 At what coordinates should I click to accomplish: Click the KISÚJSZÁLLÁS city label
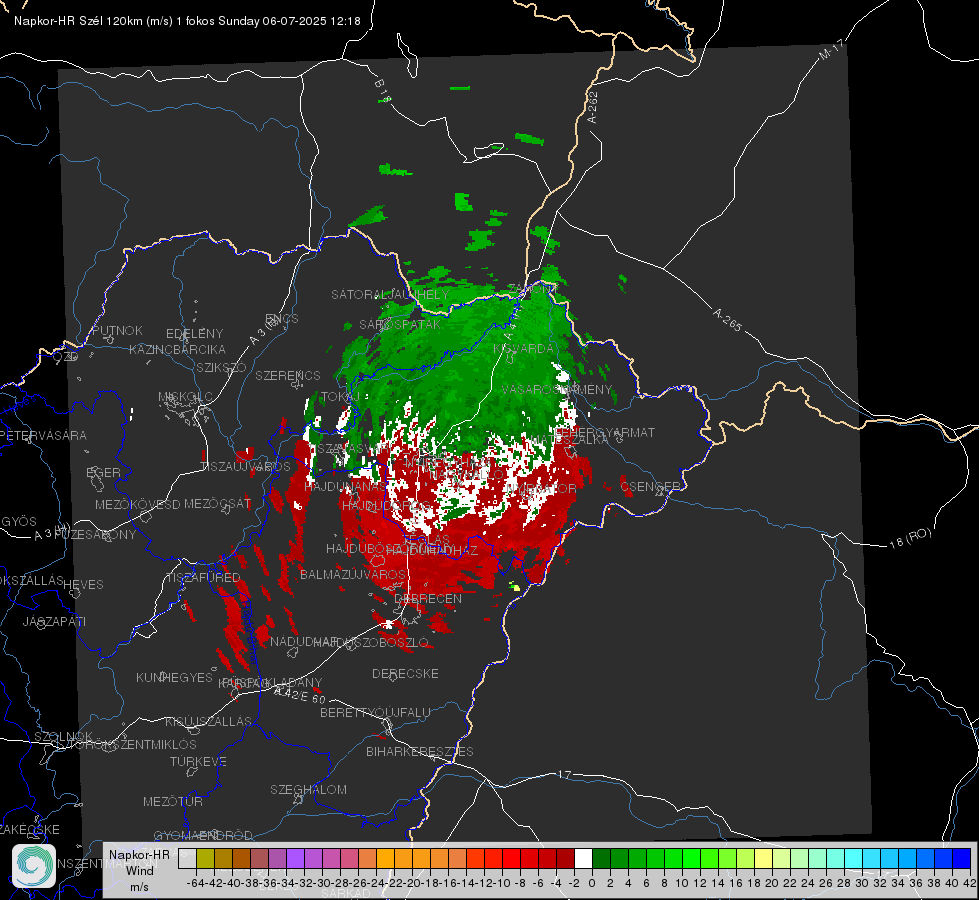(209, 721)
